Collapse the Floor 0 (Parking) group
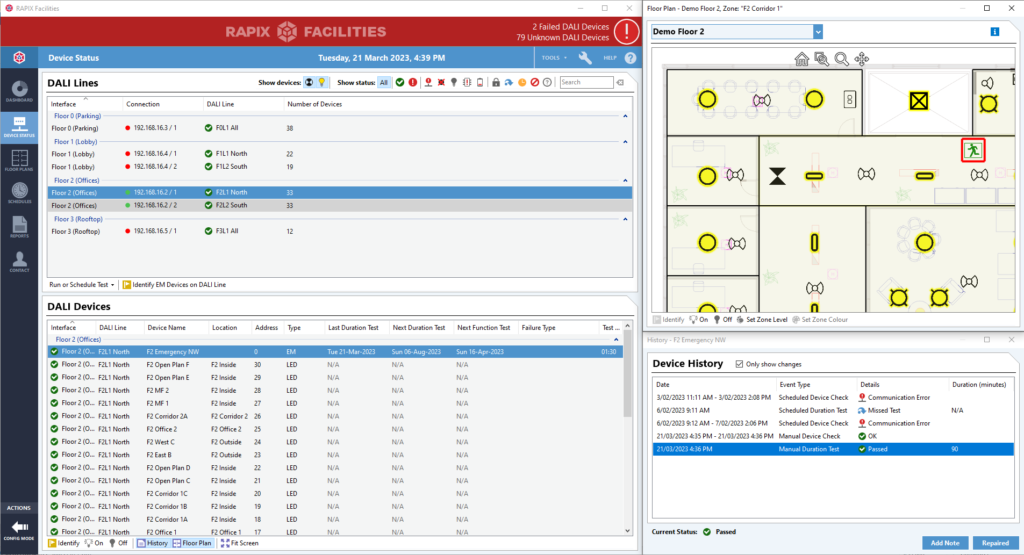Viewport: 1024px width, 555px height. [625, 116]
